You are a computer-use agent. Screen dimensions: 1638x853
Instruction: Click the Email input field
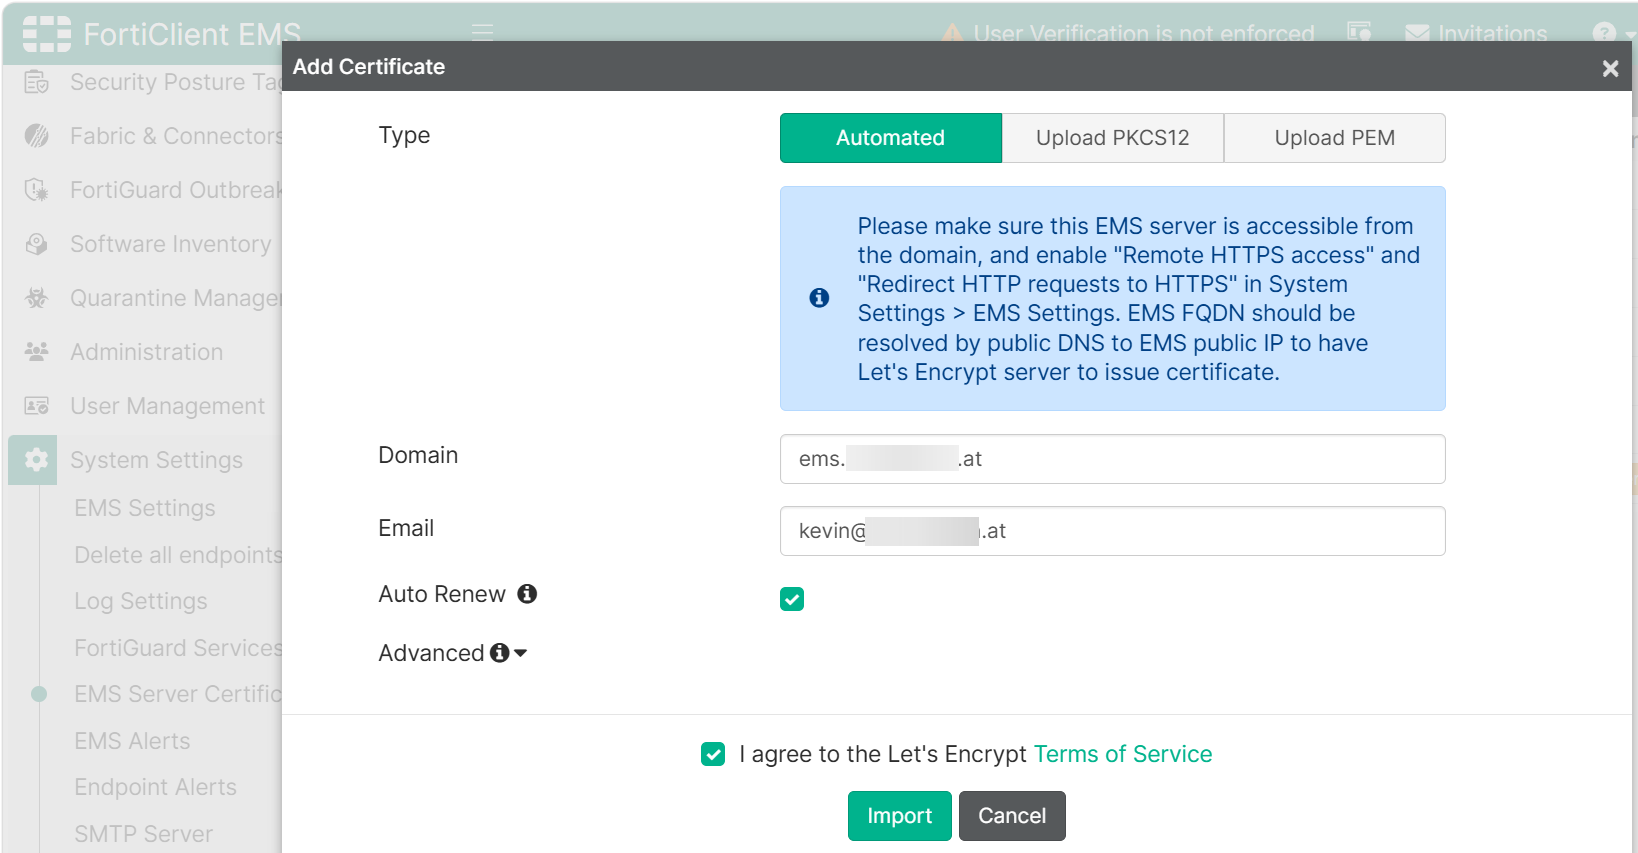1112,531
